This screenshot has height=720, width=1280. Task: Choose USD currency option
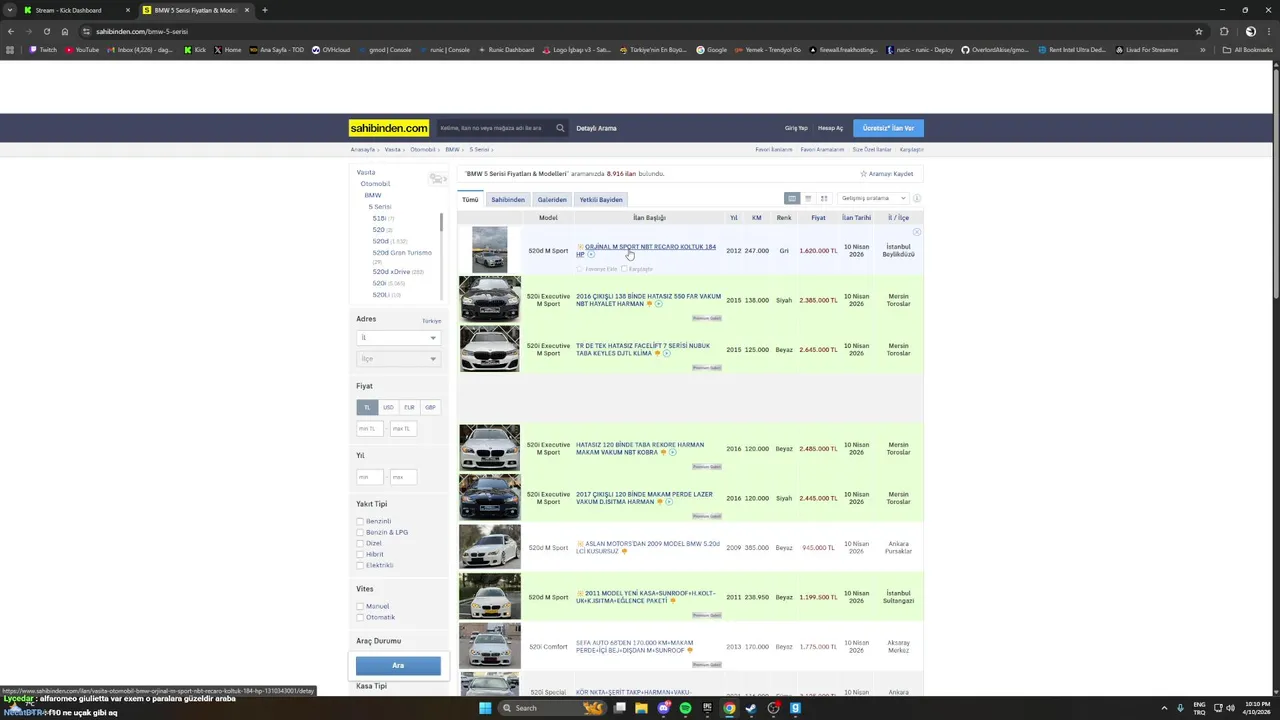(388, 407)
